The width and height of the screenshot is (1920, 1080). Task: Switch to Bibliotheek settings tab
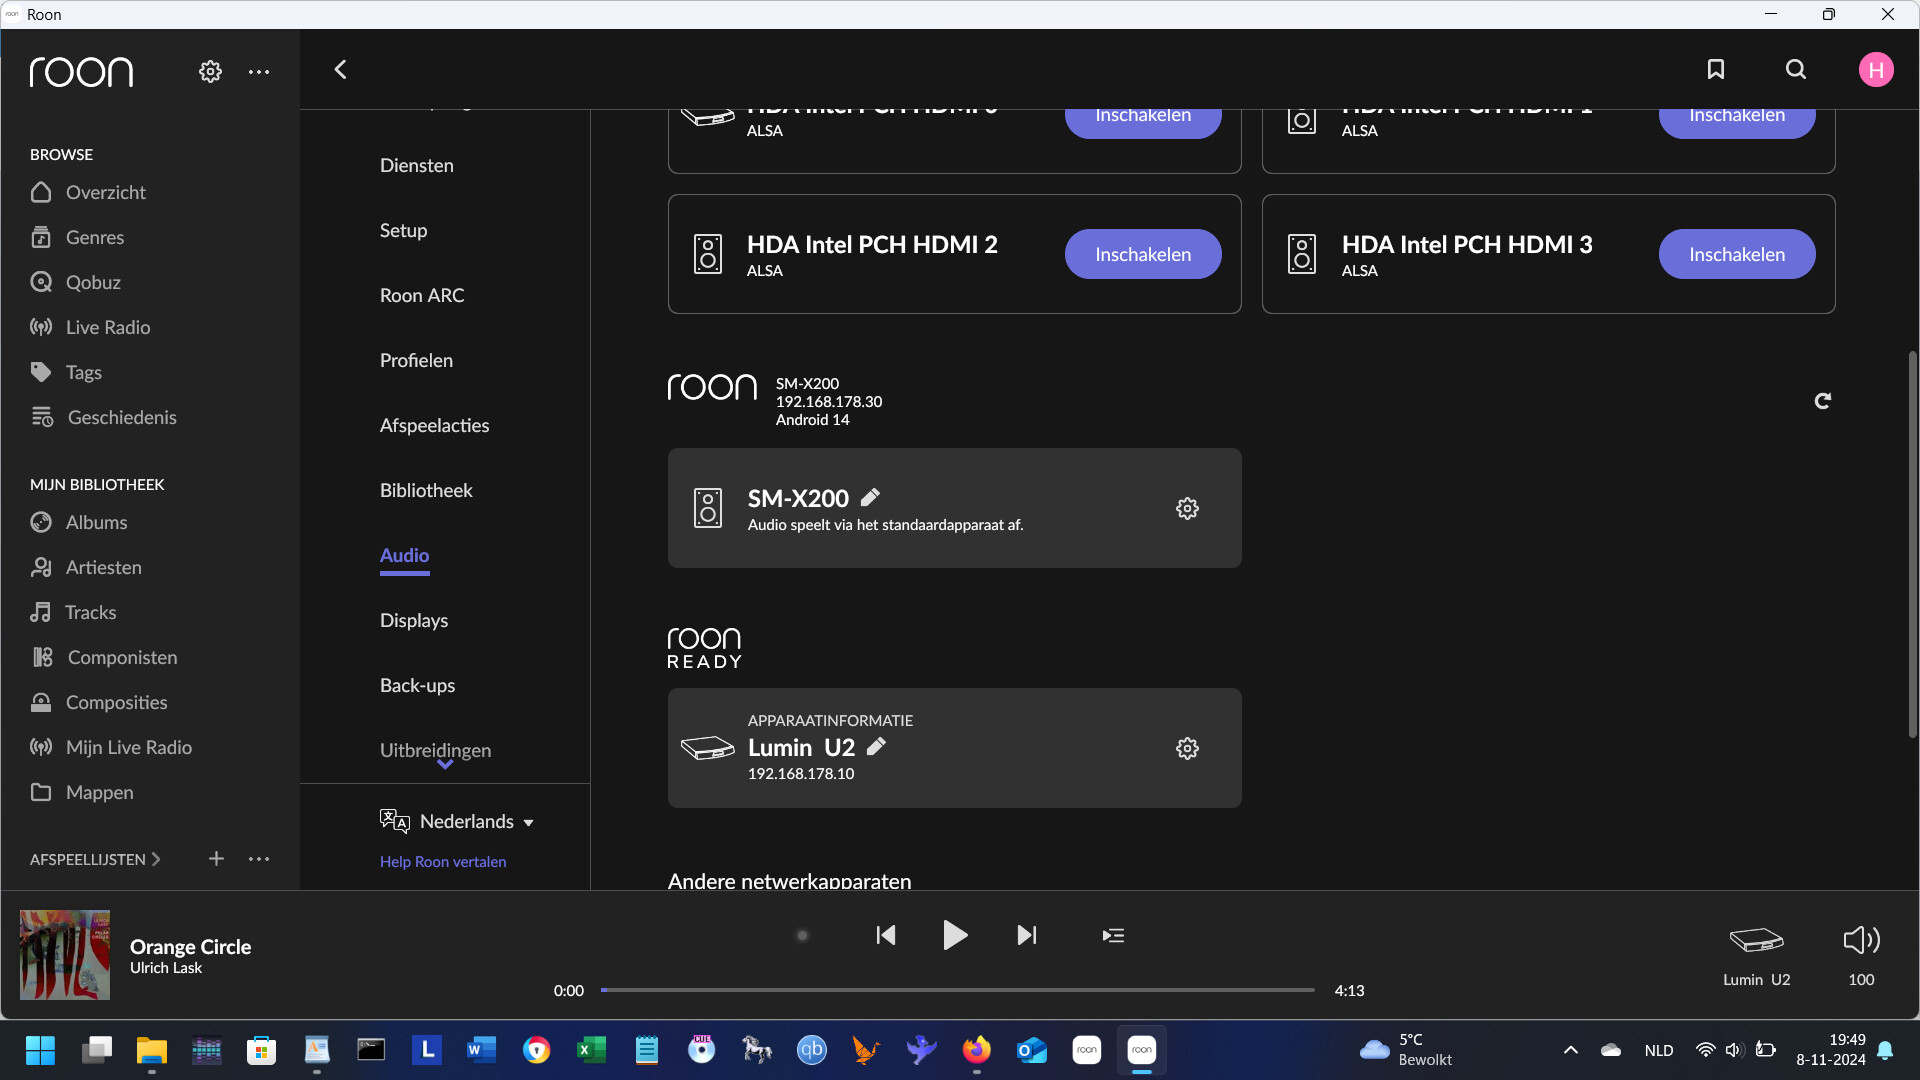point(426,490)
